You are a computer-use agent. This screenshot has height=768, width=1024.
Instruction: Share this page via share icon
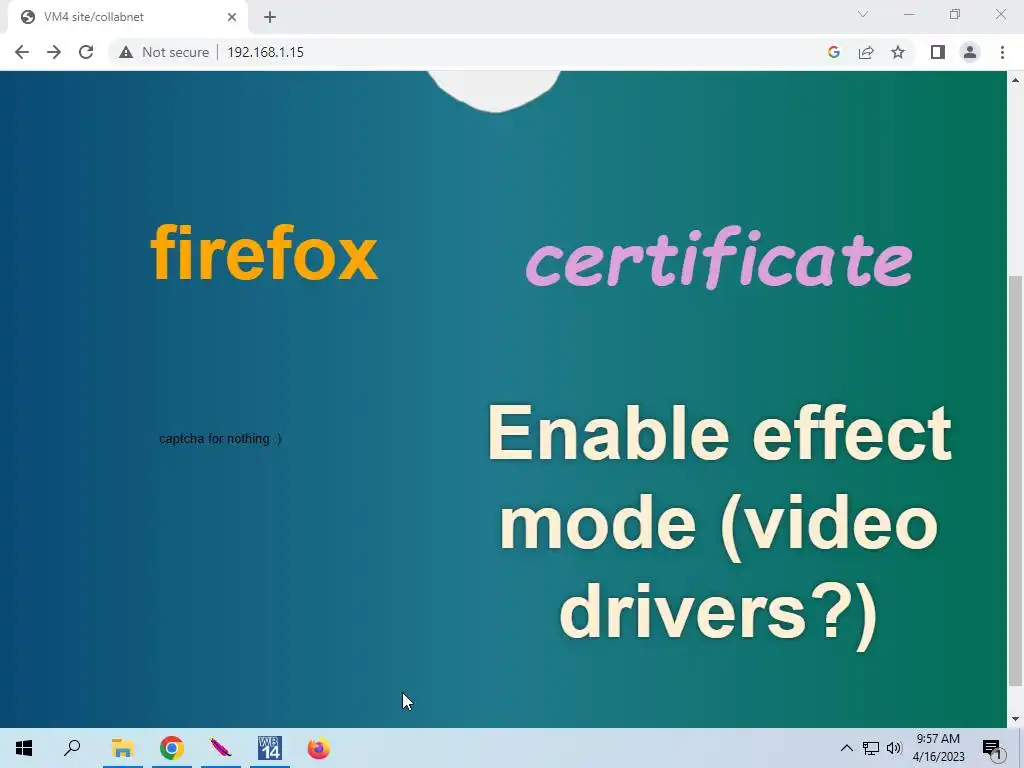tap(866, 52)
